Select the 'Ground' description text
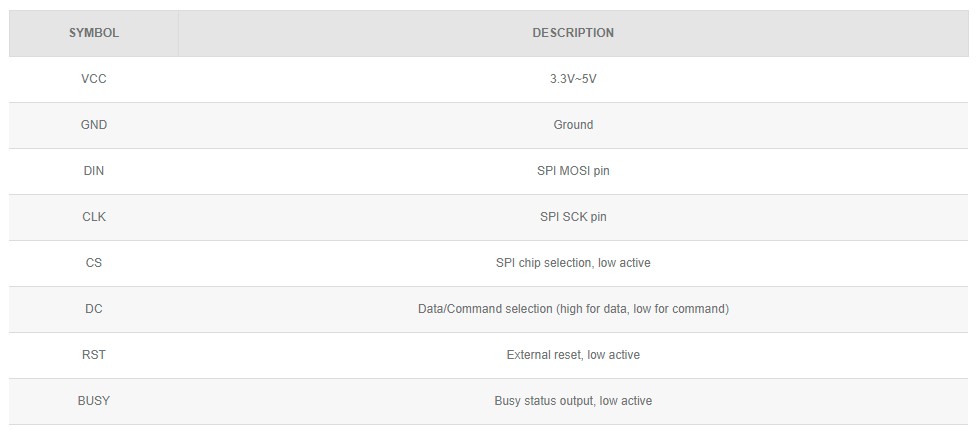The width and height of the screenshot is (978, 435). (573, 125)
